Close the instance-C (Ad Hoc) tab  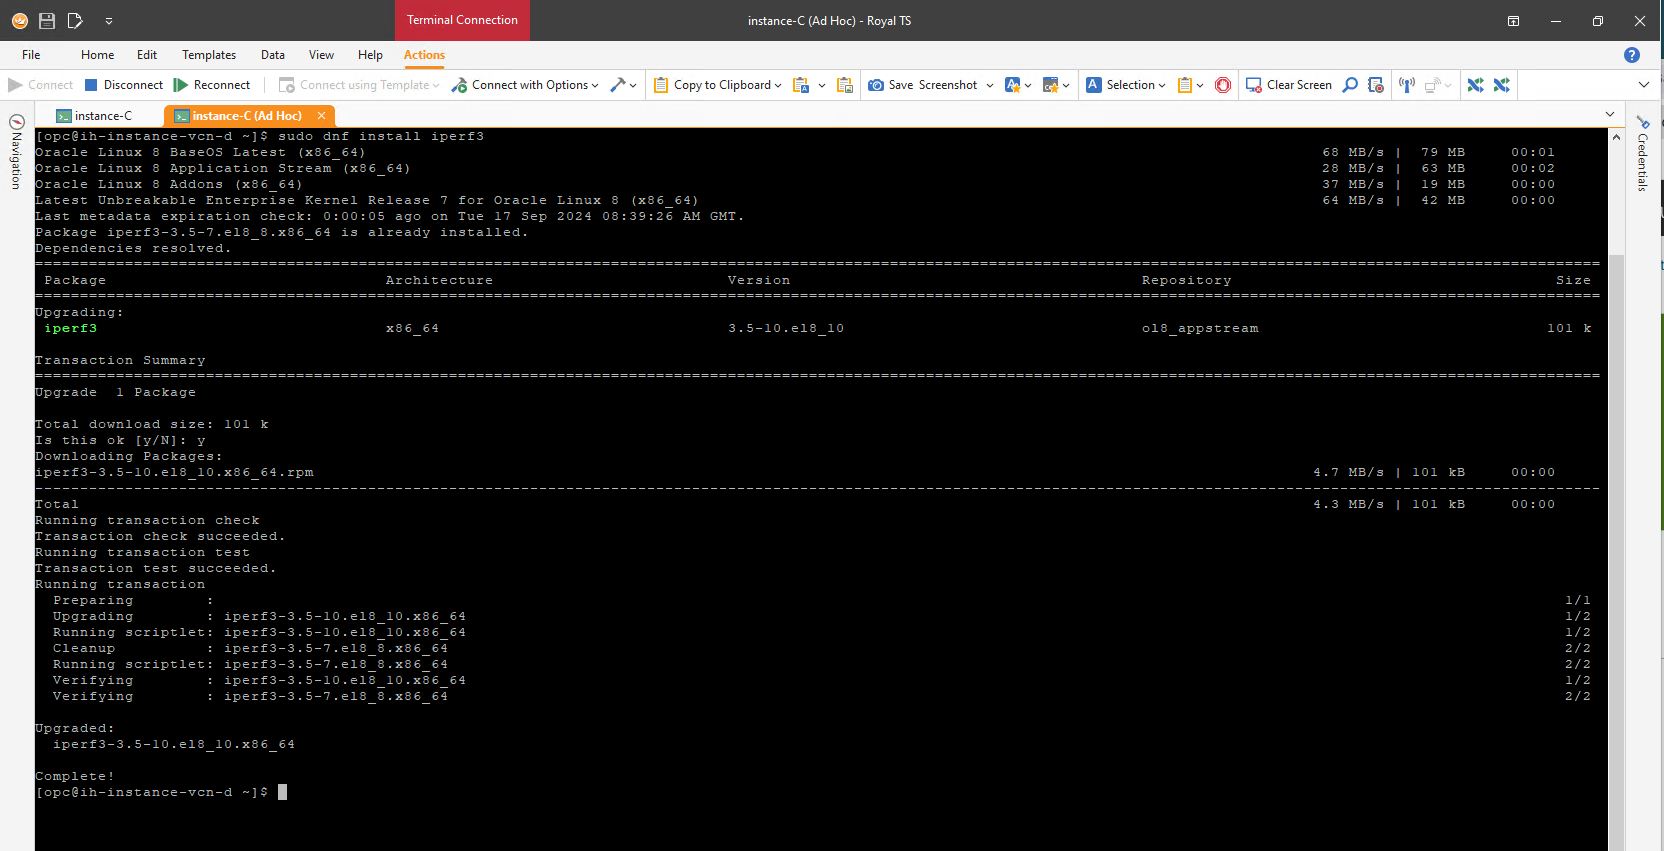321,116
